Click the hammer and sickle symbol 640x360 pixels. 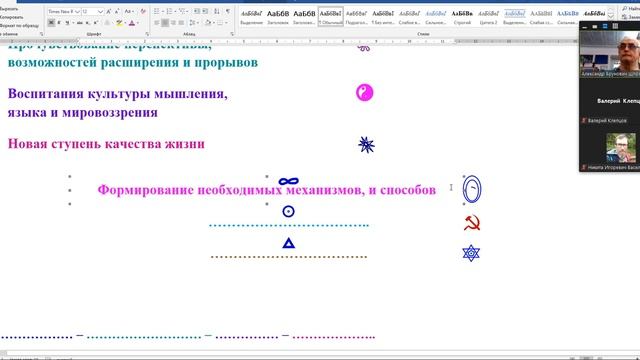472,223
